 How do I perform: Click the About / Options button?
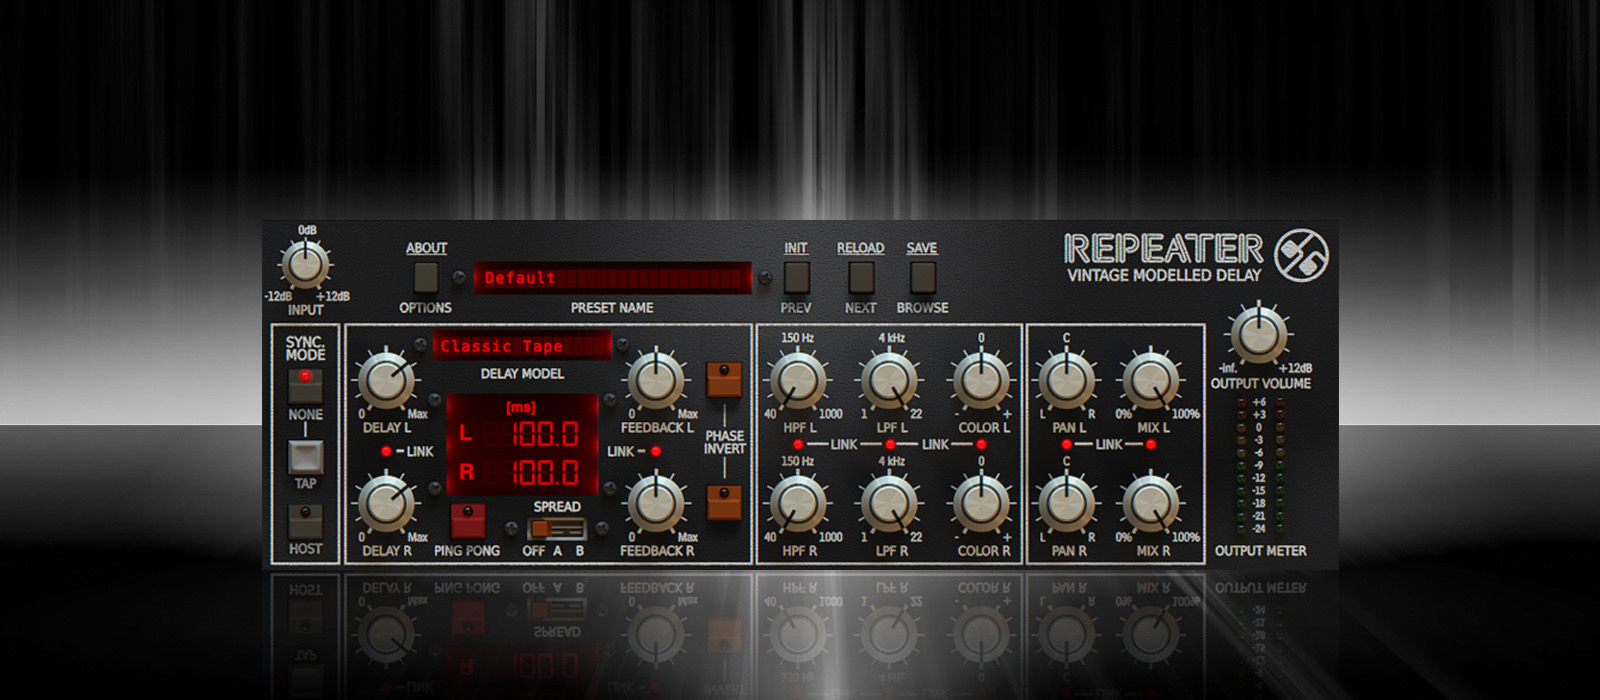coord(426,277)
